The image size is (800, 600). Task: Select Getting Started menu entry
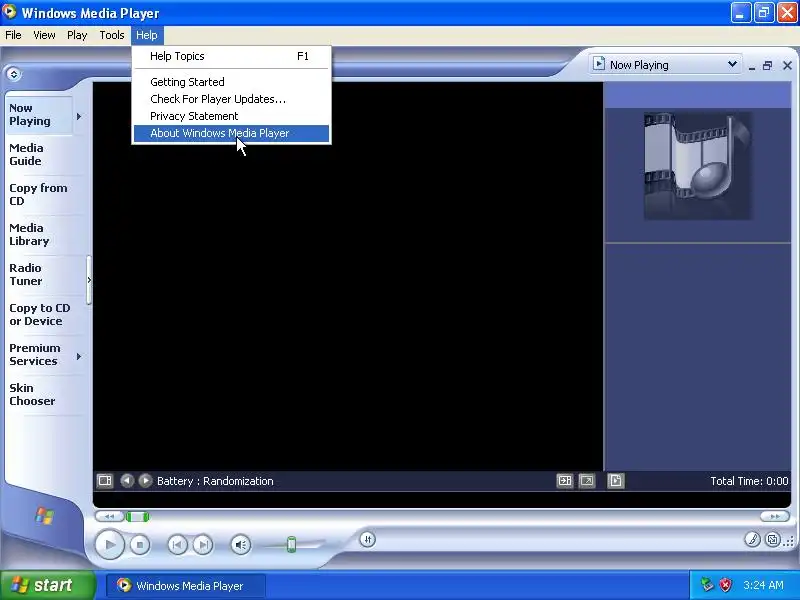tap(231, 82)
